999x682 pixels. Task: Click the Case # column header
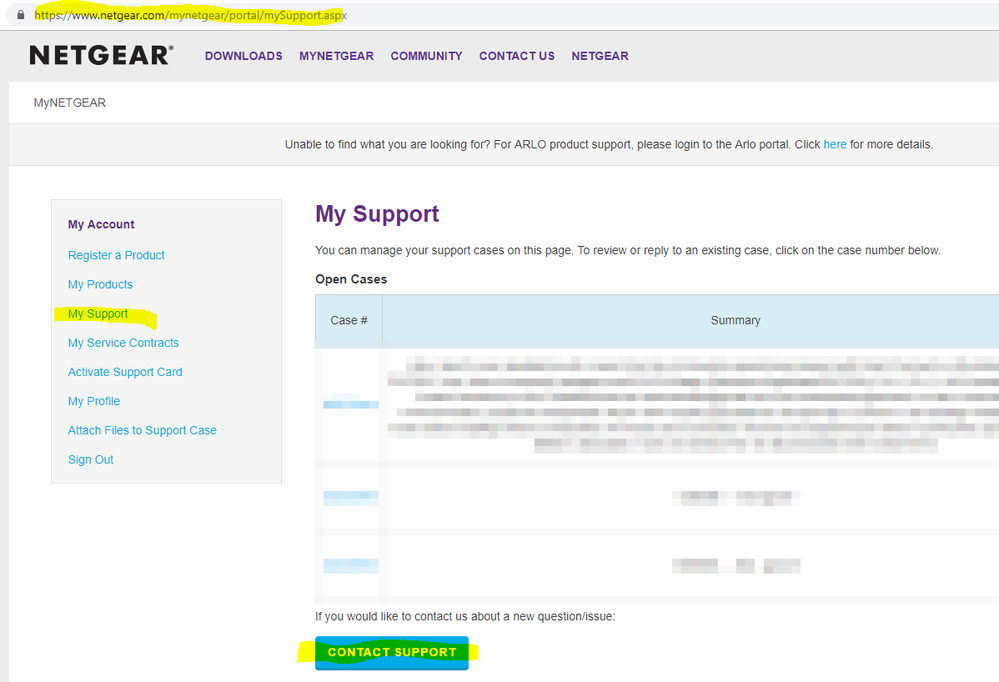tap(349, 321)
